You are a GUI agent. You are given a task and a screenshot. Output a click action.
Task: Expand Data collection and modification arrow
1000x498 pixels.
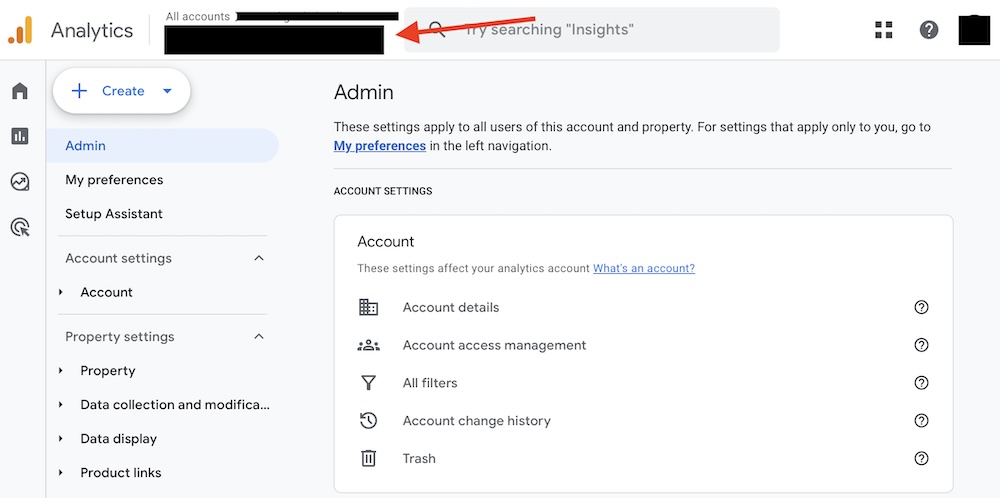click(61, 404)
